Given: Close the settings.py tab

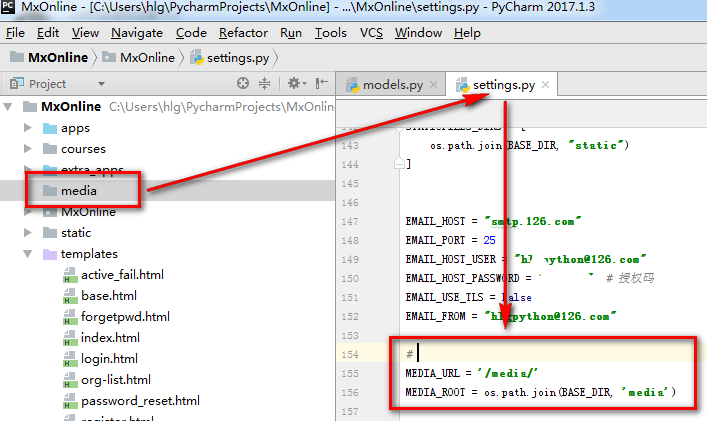Looking at the screenshot, I should click(x=546, y=85).
